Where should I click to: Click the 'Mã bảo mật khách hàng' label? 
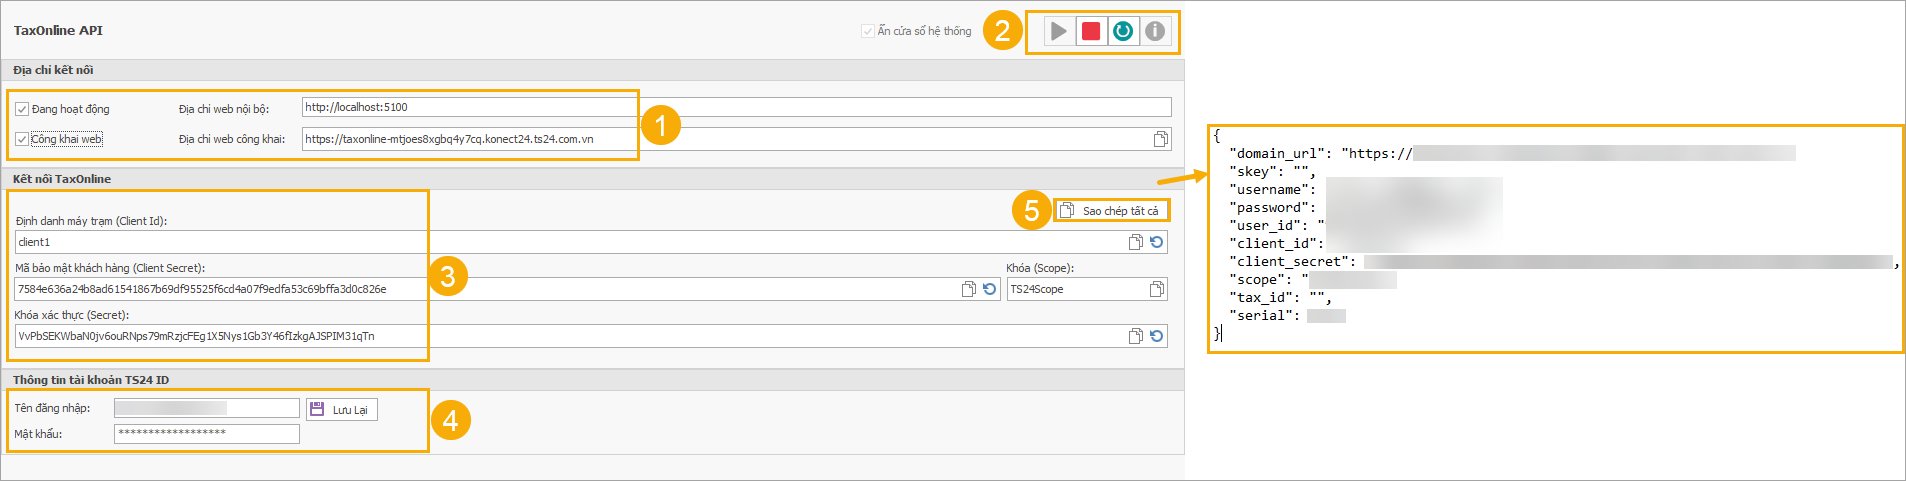[x=110, y=268]
